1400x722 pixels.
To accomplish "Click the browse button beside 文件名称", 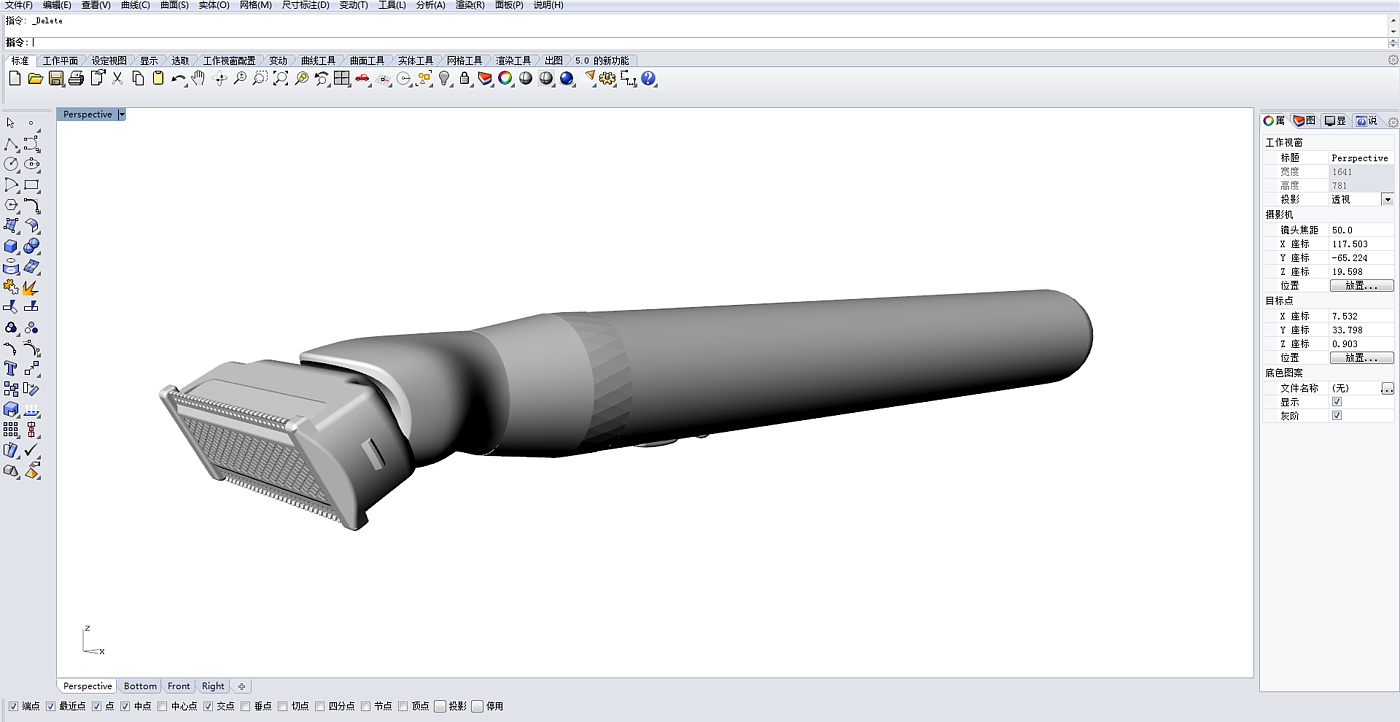I will 1387,388.
